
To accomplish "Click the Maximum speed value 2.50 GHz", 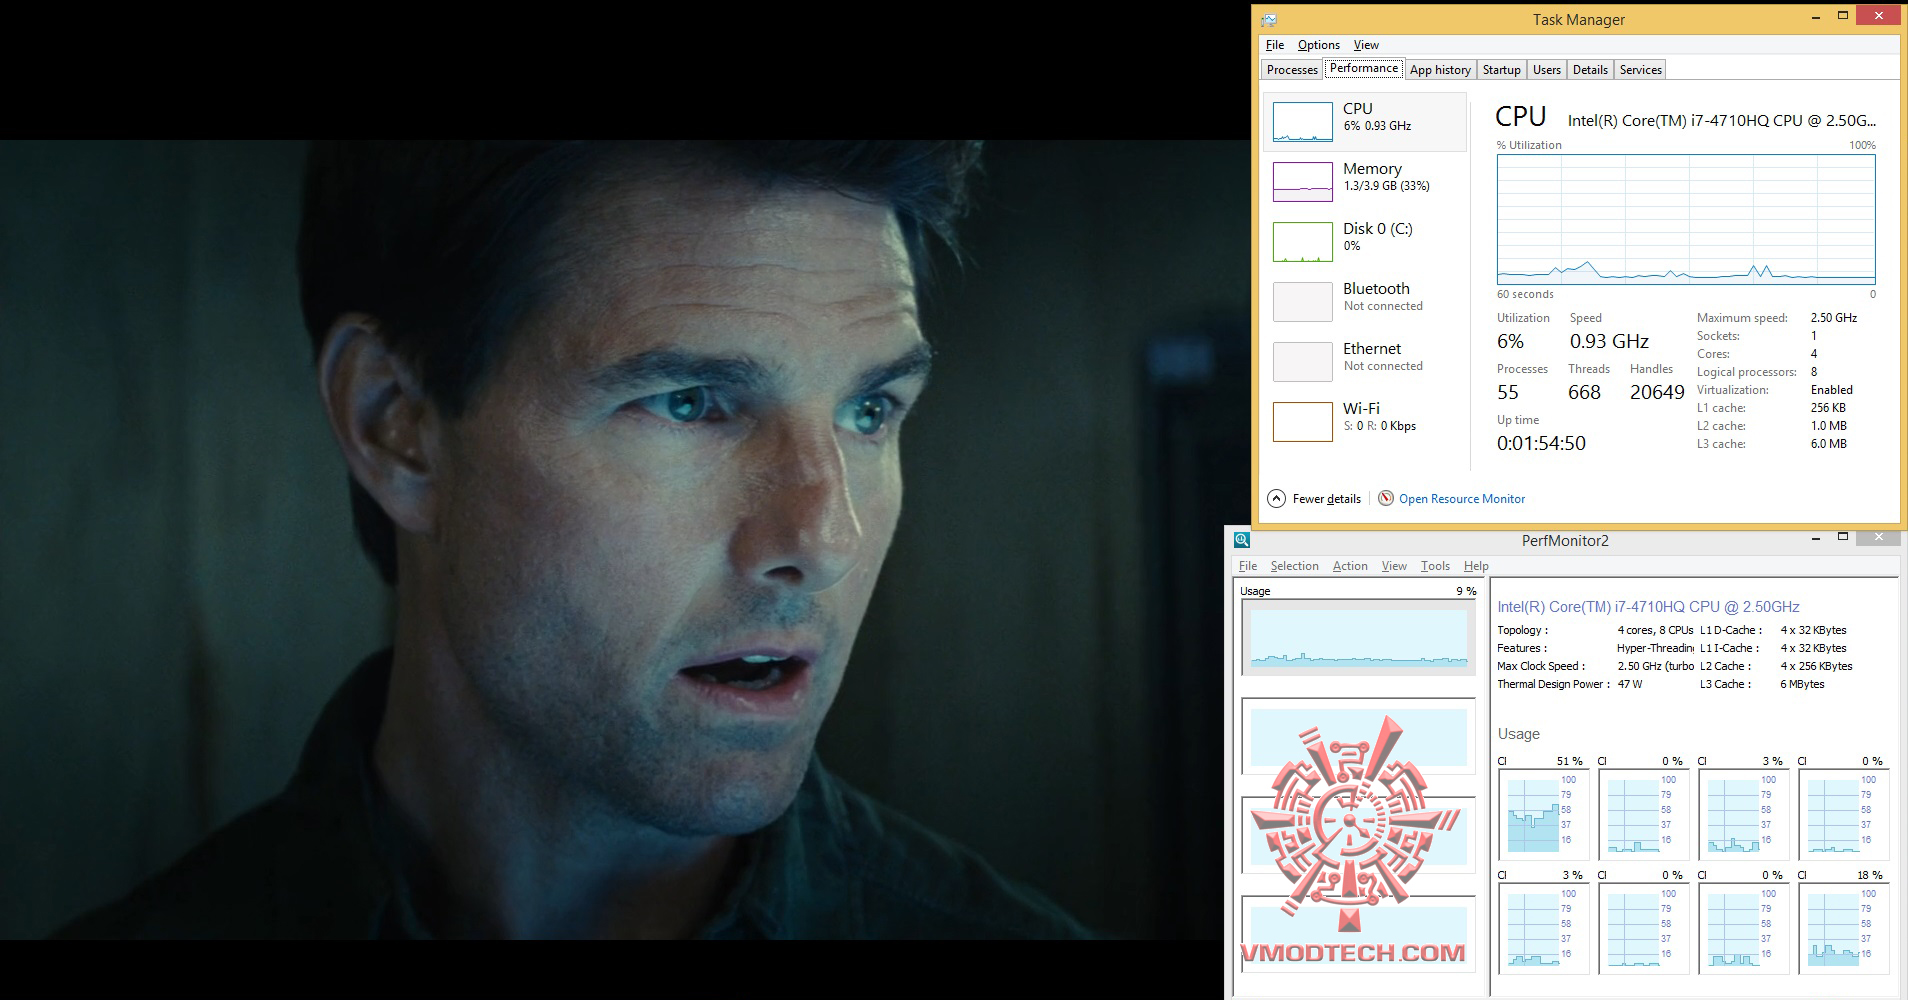I will (x=1834, y=318).
